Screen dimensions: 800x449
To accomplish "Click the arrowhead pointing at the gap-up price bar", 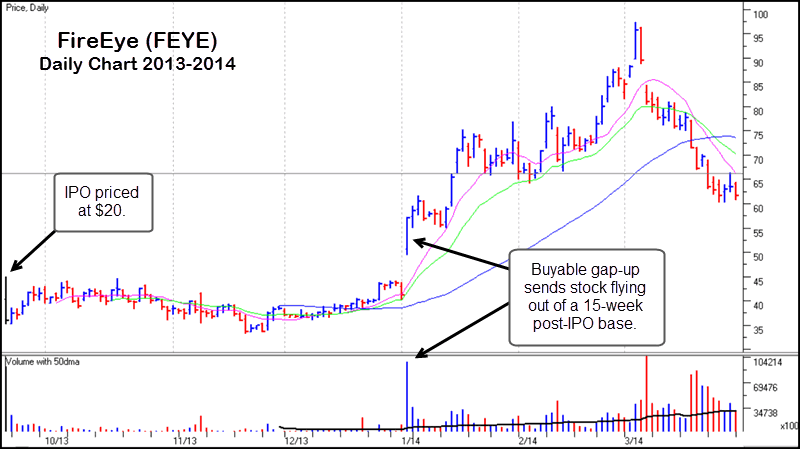I will (x=417, y=241).
